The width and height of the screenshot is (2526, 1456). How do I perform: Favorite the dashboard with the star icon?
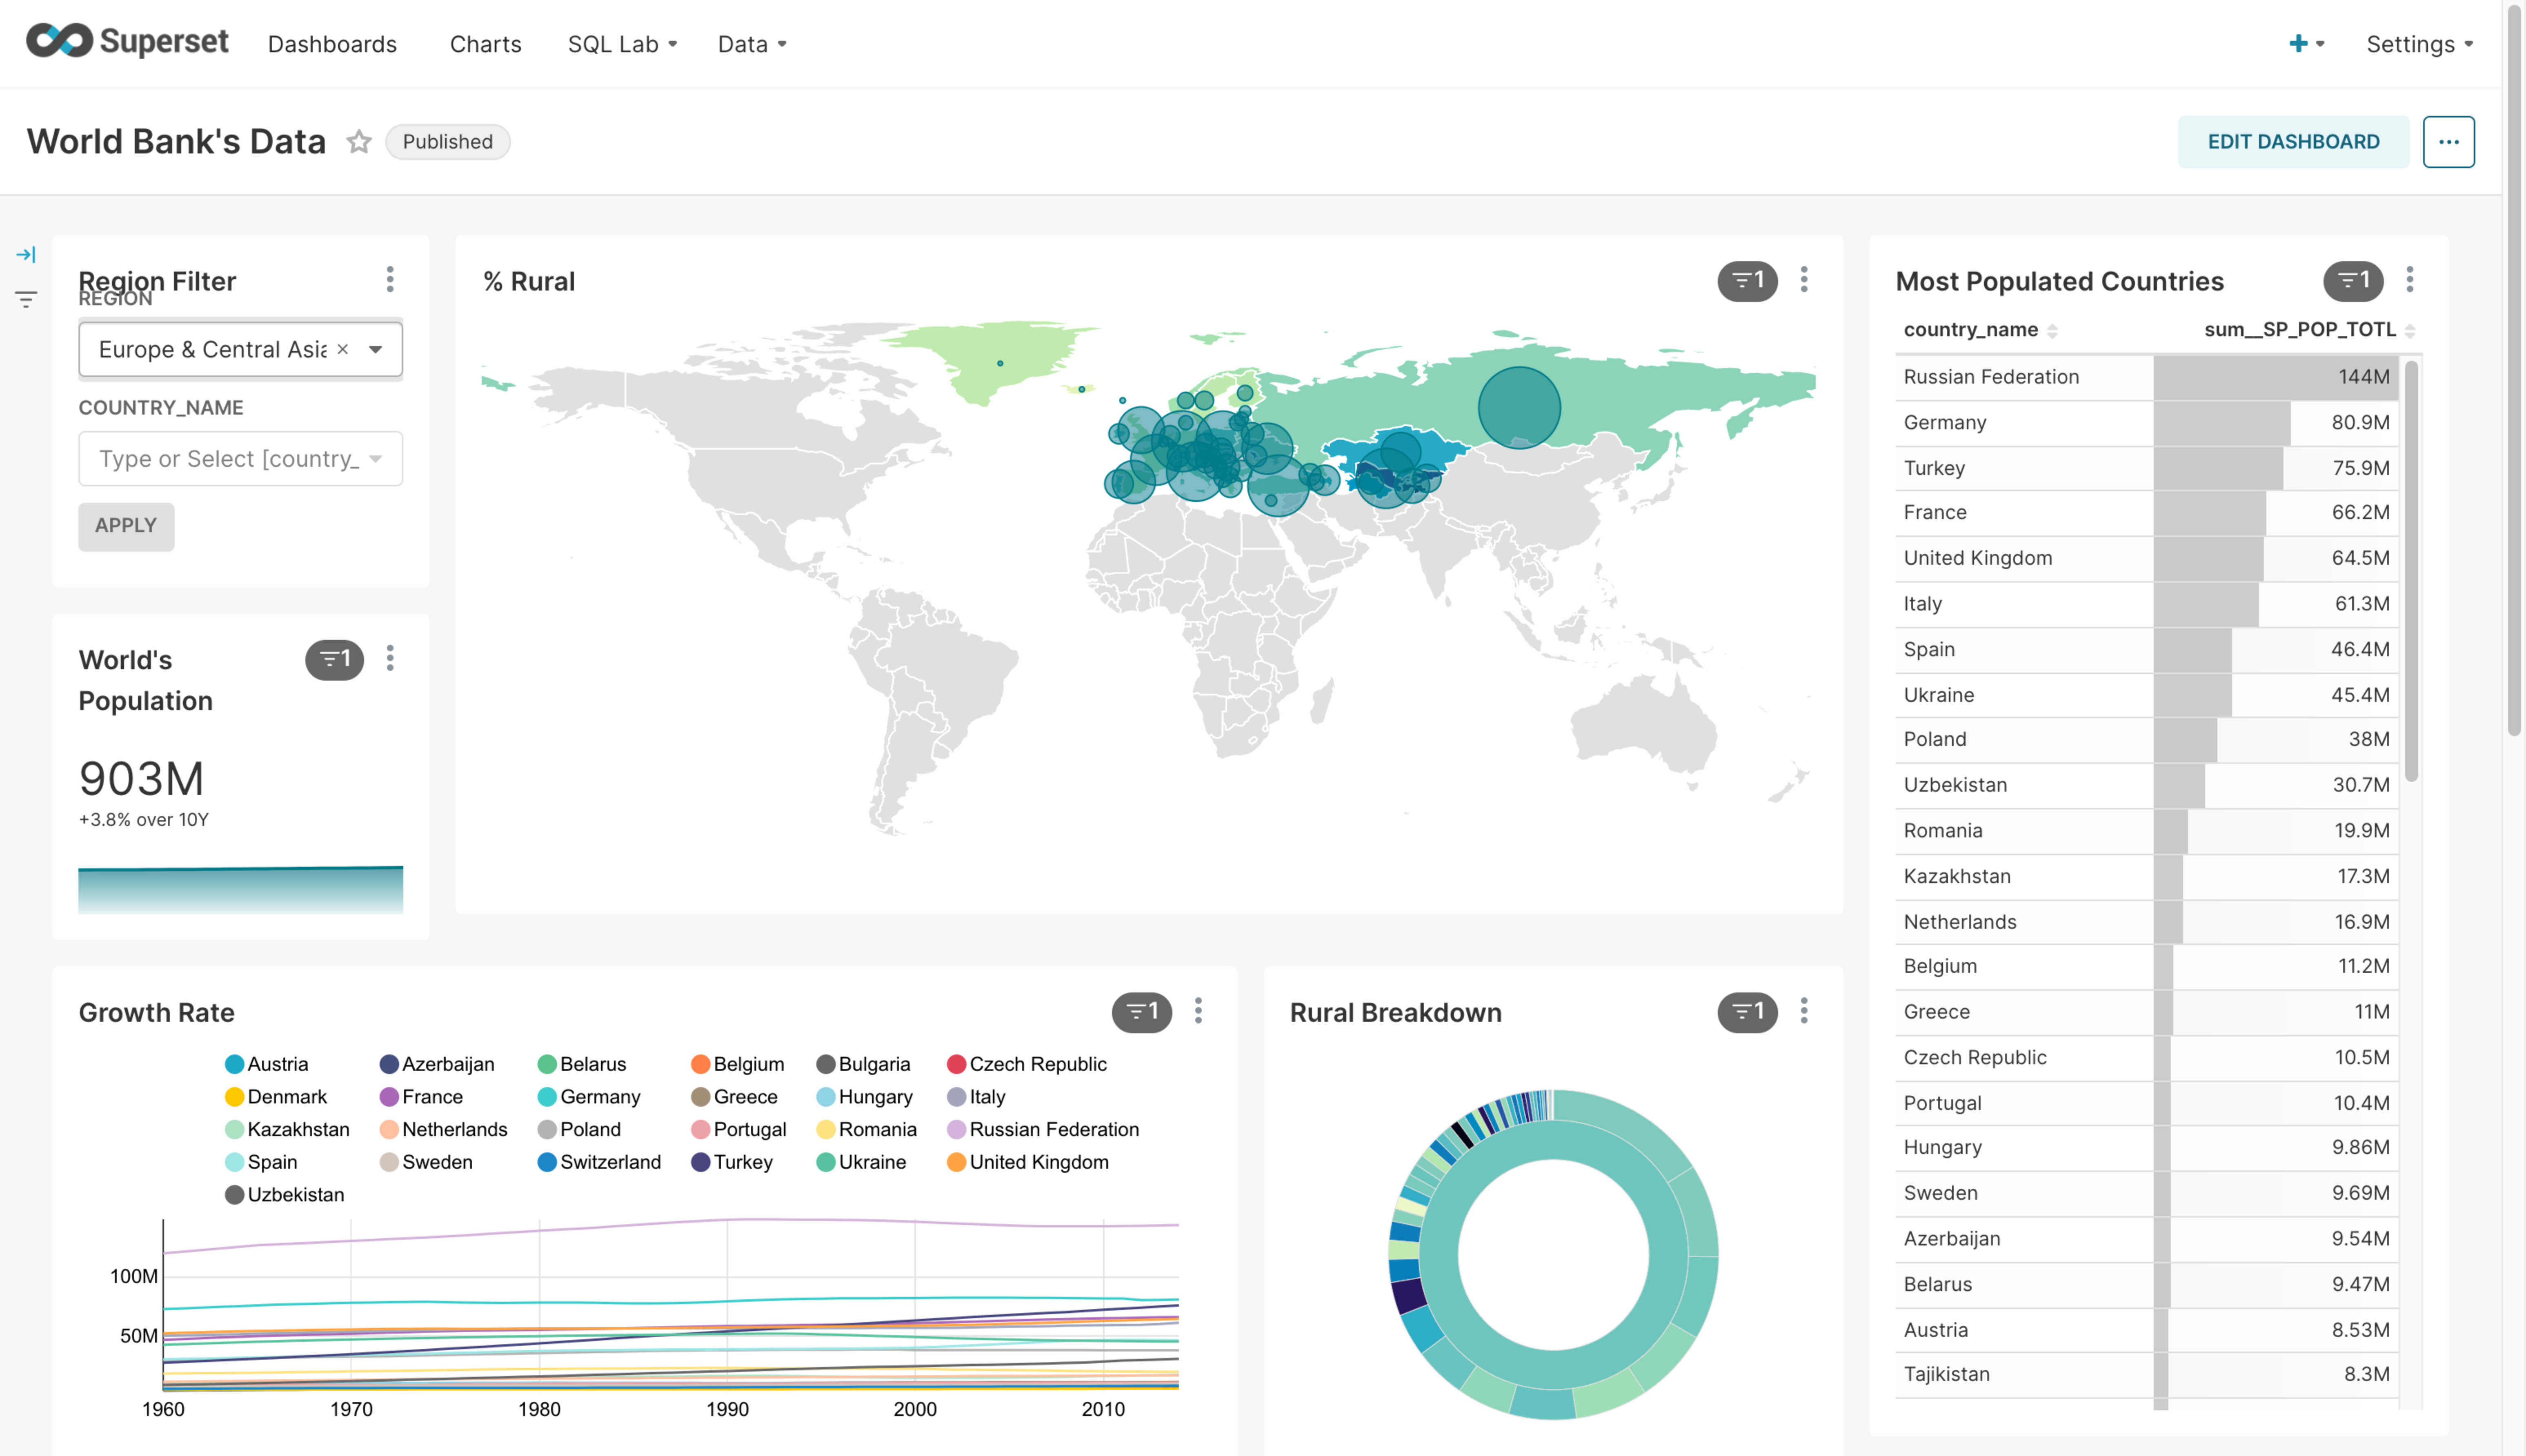(x=359, y=142)
